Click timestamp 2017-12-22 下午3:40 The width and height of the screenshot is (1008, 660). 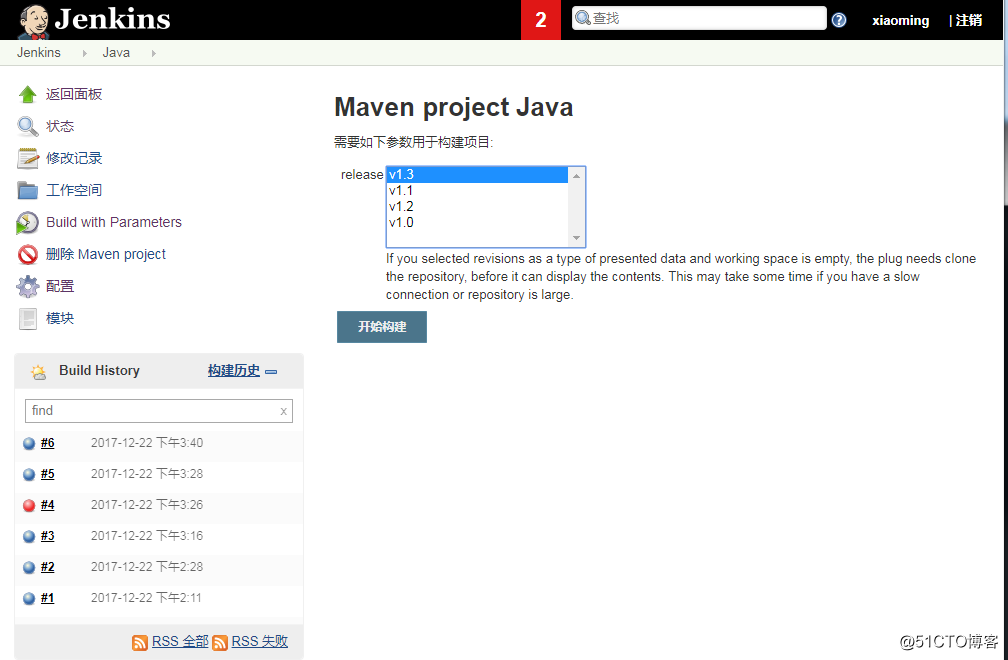tap(147, 443)
